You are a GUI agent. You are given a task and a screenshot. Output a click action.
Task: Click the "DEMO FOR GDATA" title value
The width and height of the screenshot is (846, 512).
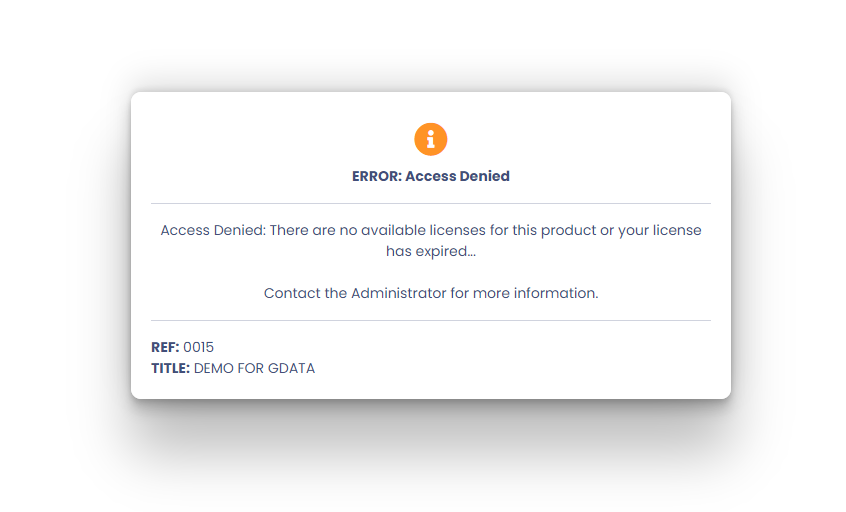click(x=254, y=368)
